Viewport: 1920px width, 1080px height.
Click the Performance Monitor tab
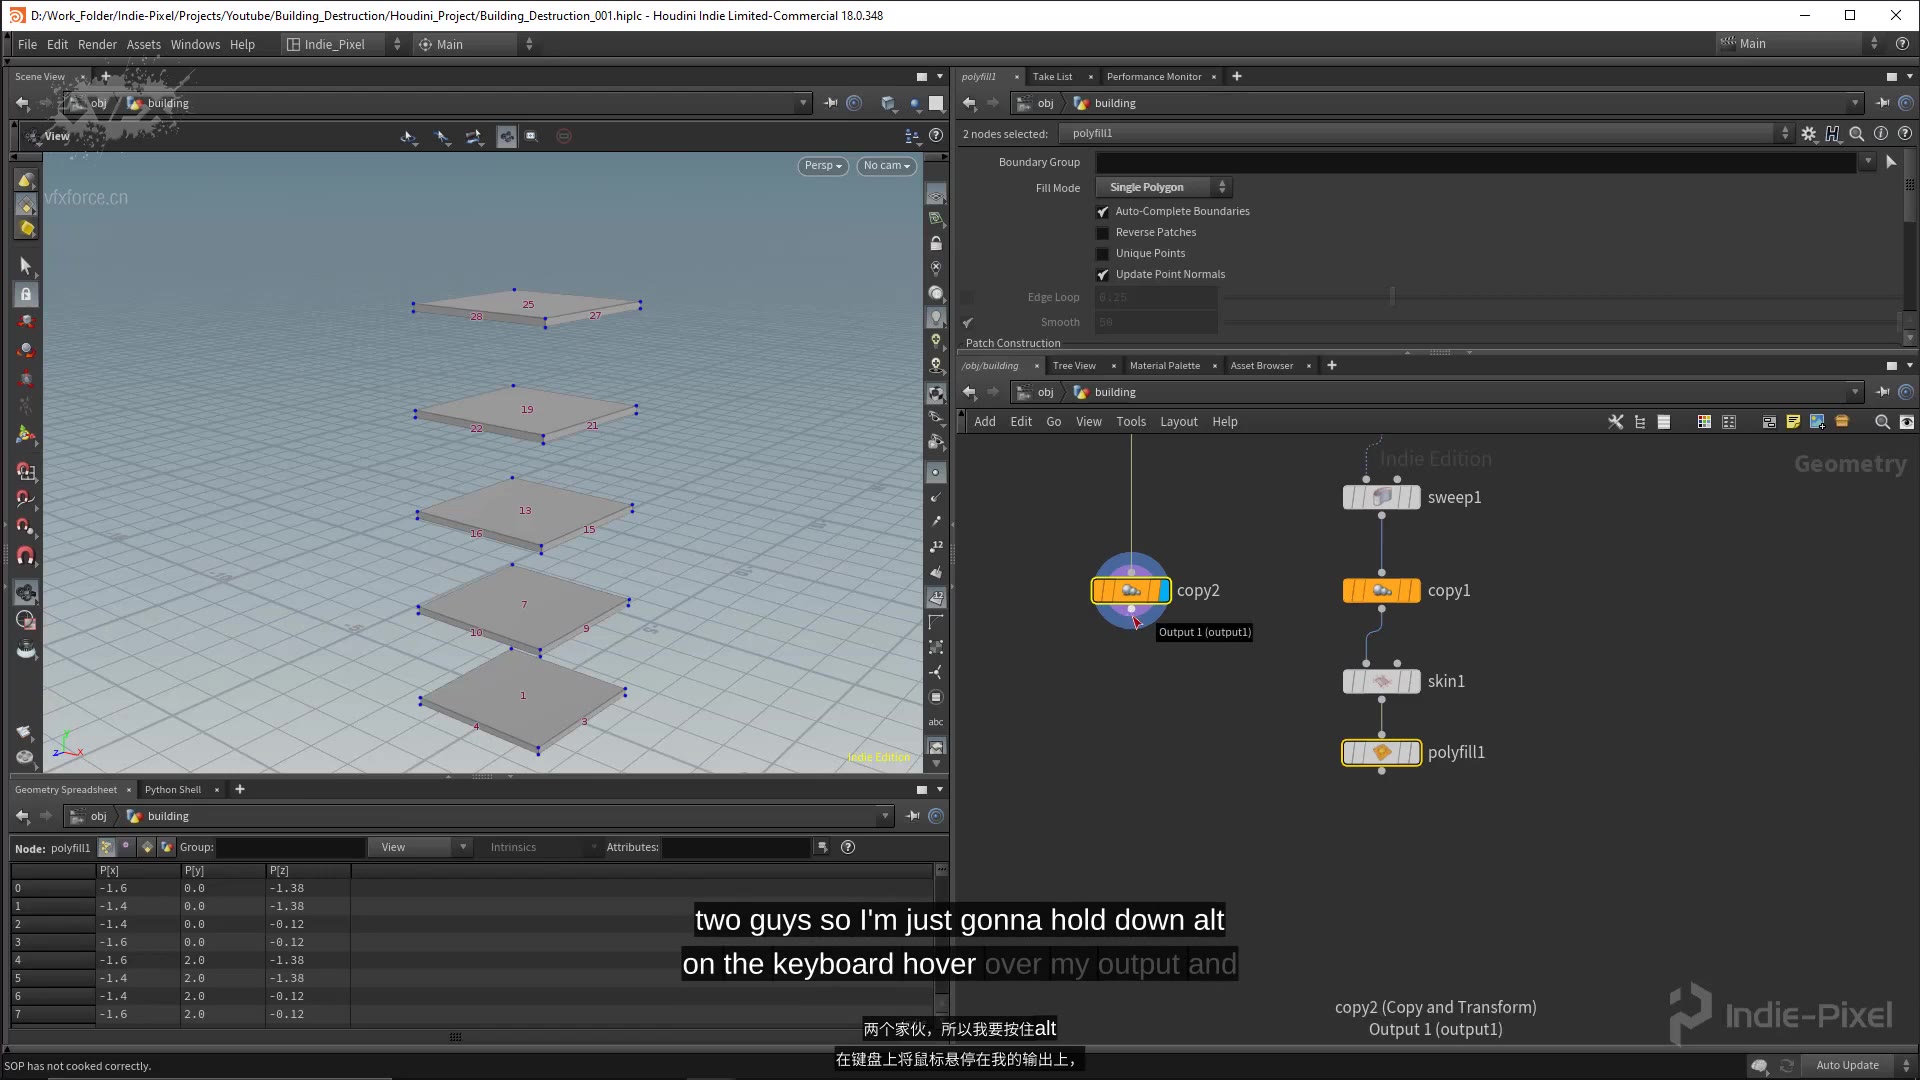1153,75
